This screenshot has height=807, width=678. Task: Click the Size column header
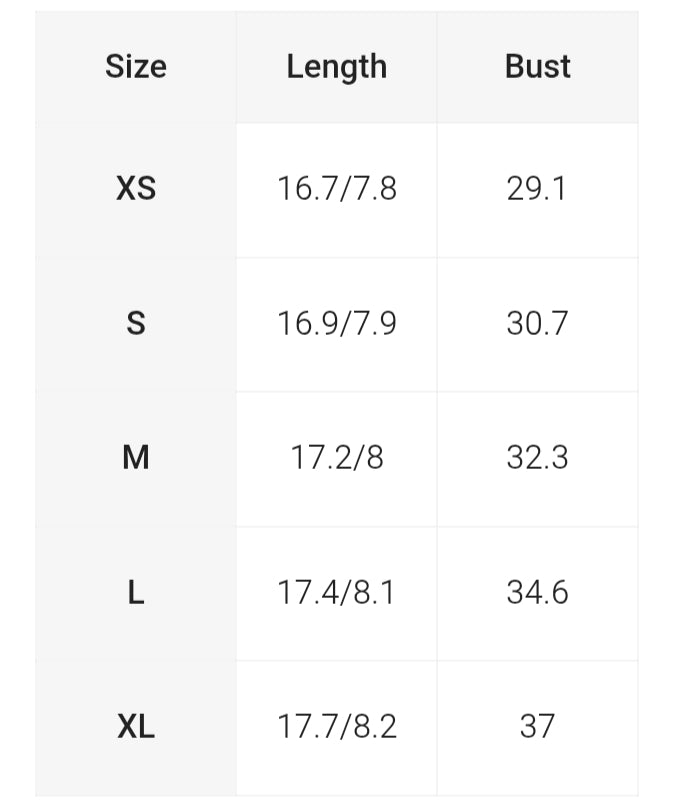pyautogui.click(x=136, y=67)
